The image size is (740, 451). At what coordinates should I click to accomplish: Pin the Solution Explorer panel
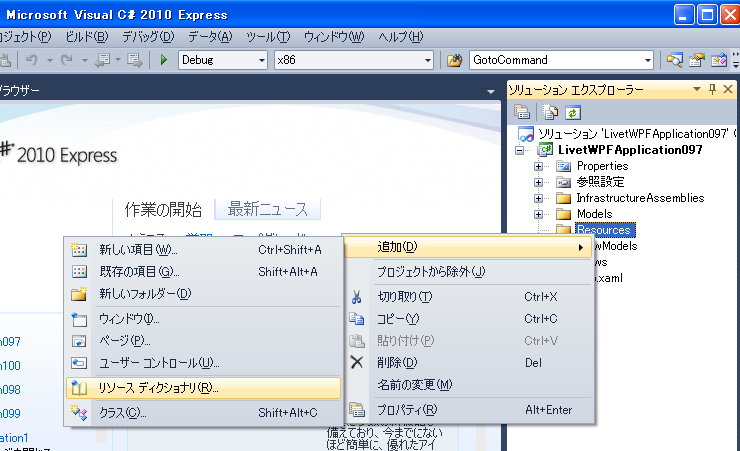[712, 89]
